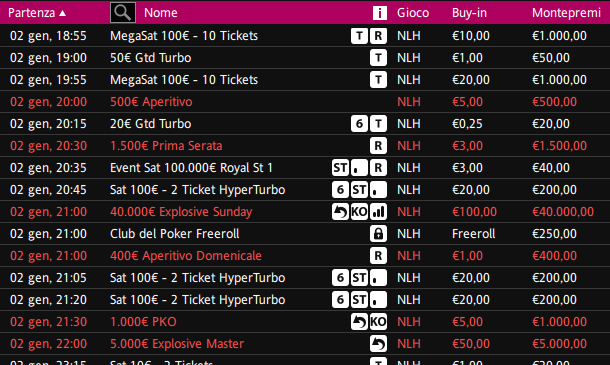This screenshot has height=365, width=610.
Task: Sort tournaments by Partenza column
Action: 32,13
